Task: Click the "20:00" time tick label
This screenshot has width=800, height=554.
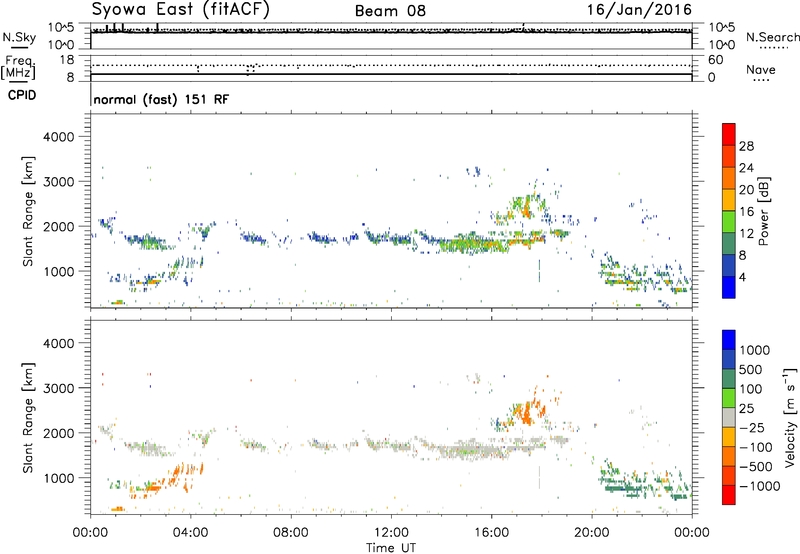Action: click(x=591, y=533)
